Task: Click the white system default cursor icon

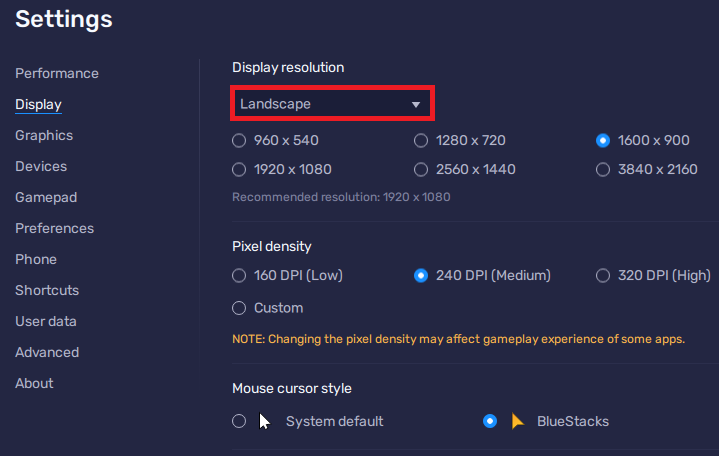Action: (265, 421)
